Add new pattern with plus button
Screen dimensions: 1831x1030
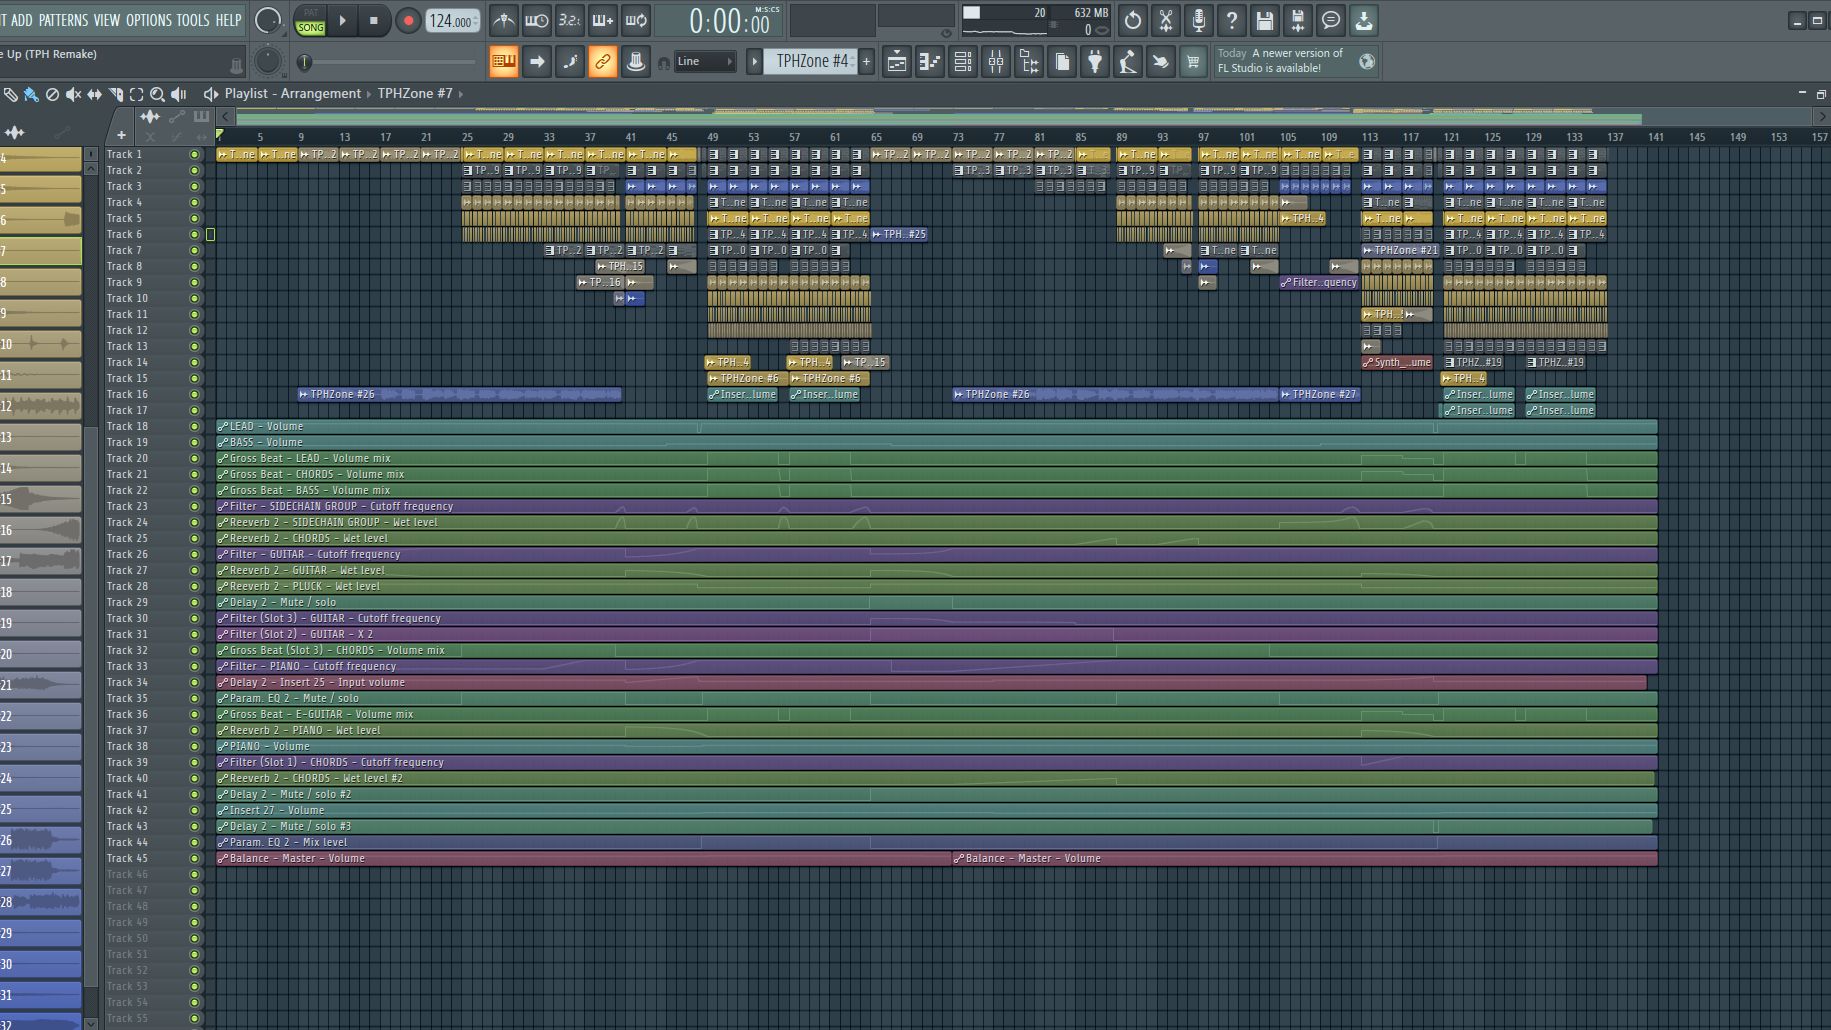pyautogui.click(x=866, y=62)
